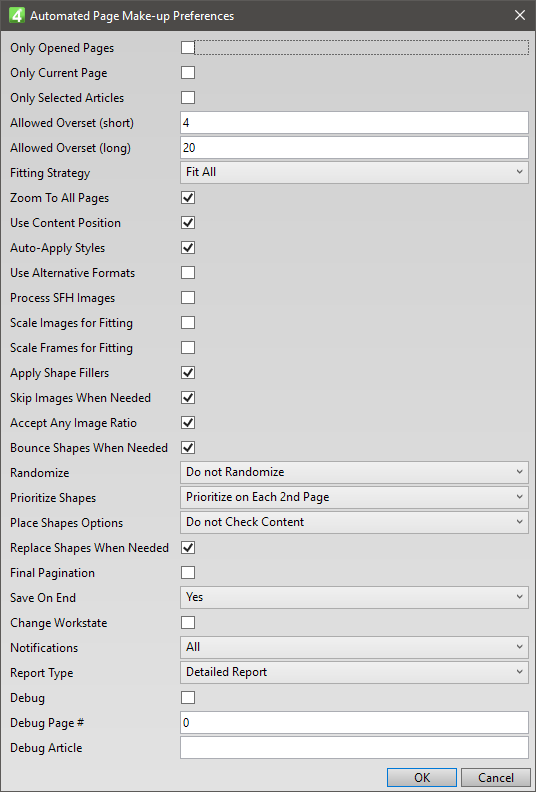Confirm settings with the OK button
This screenshot has height=792, width=536.
422,778
